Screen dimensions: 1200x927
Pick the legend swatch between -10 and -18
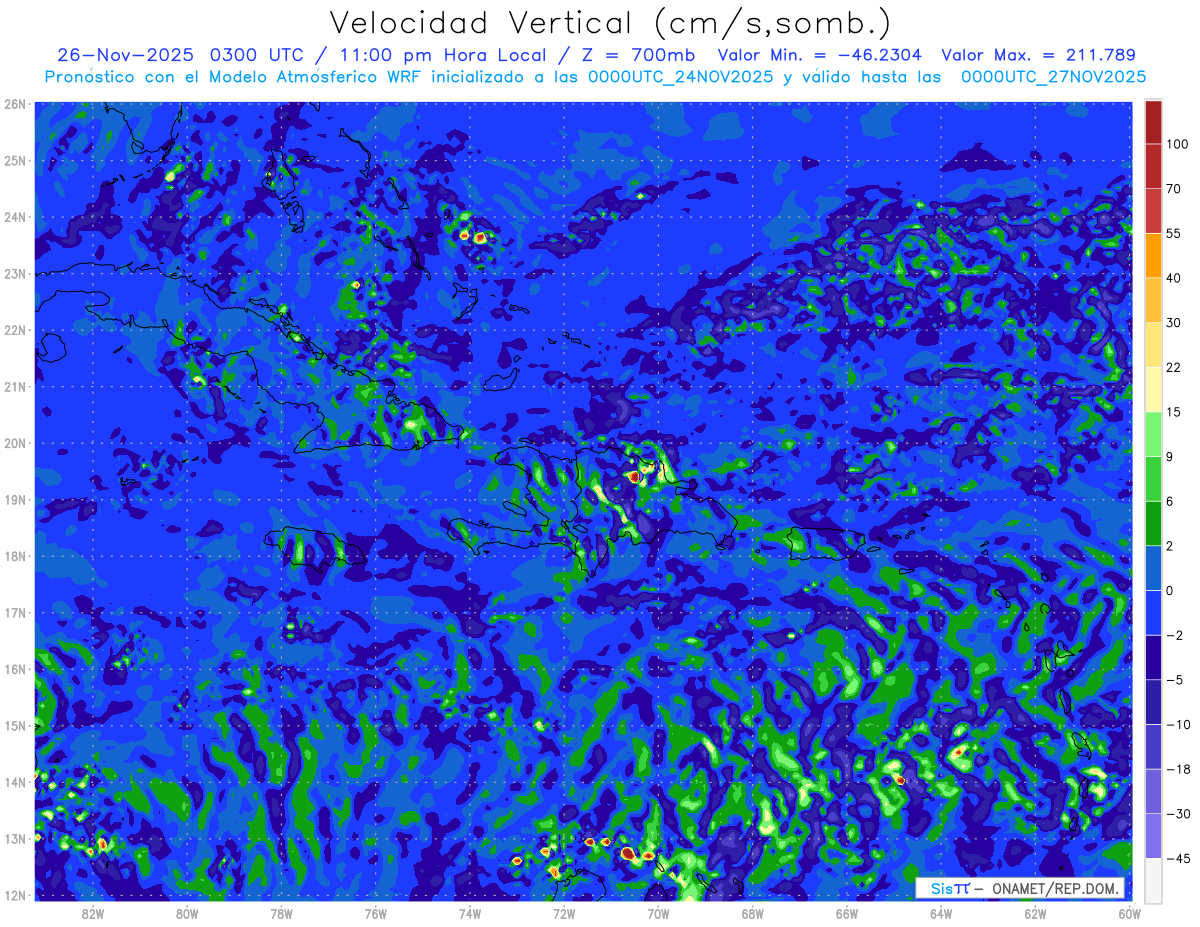[x=1153, y=746]
